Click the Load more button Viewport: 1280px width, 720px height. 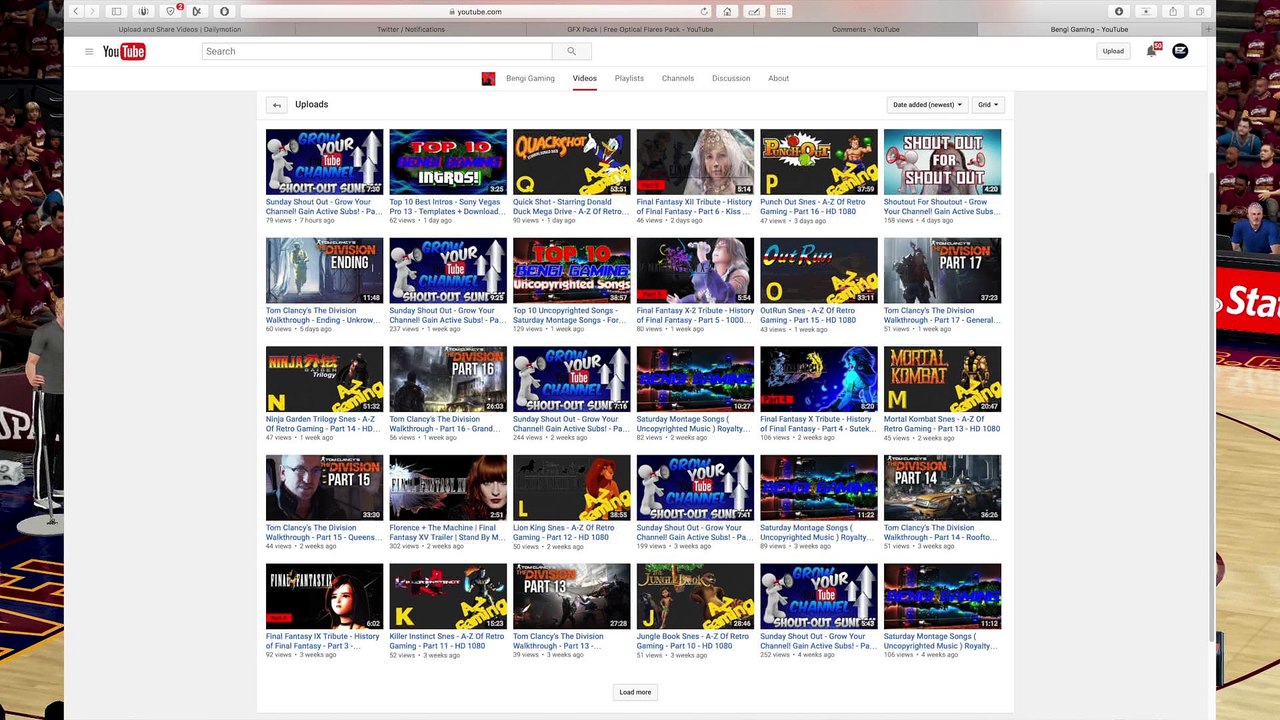point(635,692)
